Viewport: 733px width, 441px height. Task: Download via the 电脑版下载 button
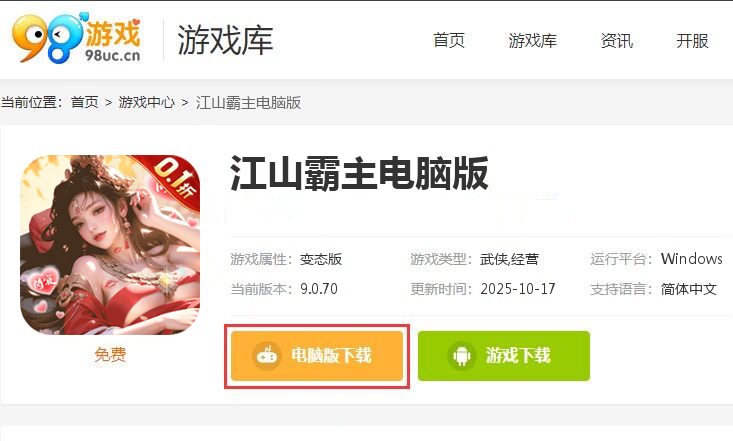pyautogui.click(x=317, y=356)
